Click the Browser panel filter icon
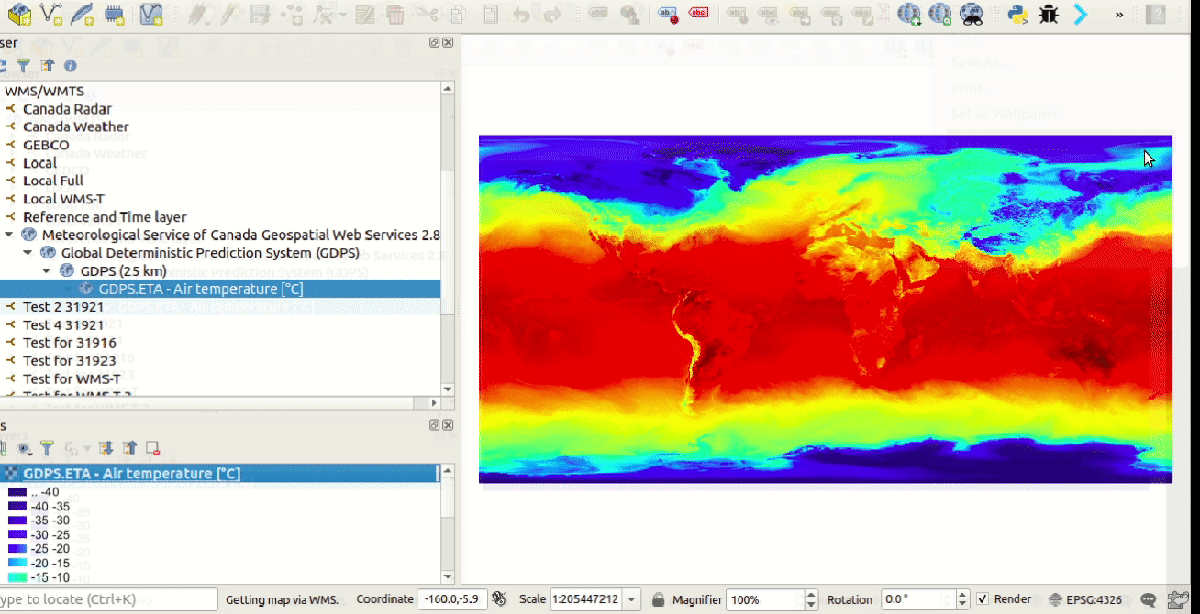Screen dimensions: 1200x614 pyautogui.click(x=24, y=66)
